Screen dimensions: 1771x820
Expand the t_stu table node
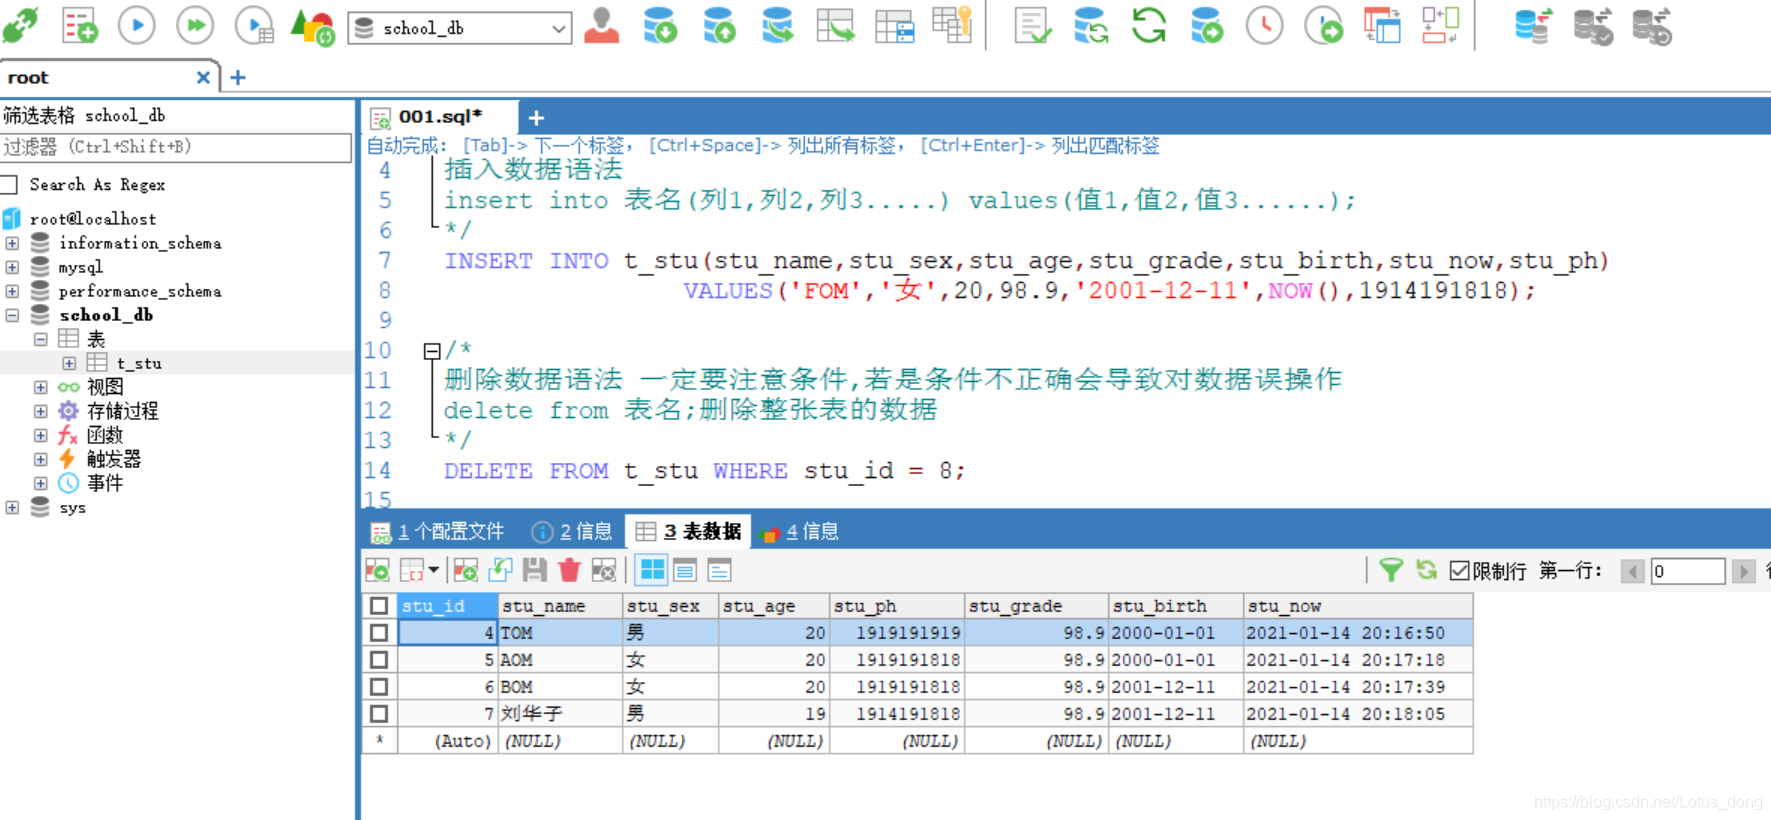(69, 363)
